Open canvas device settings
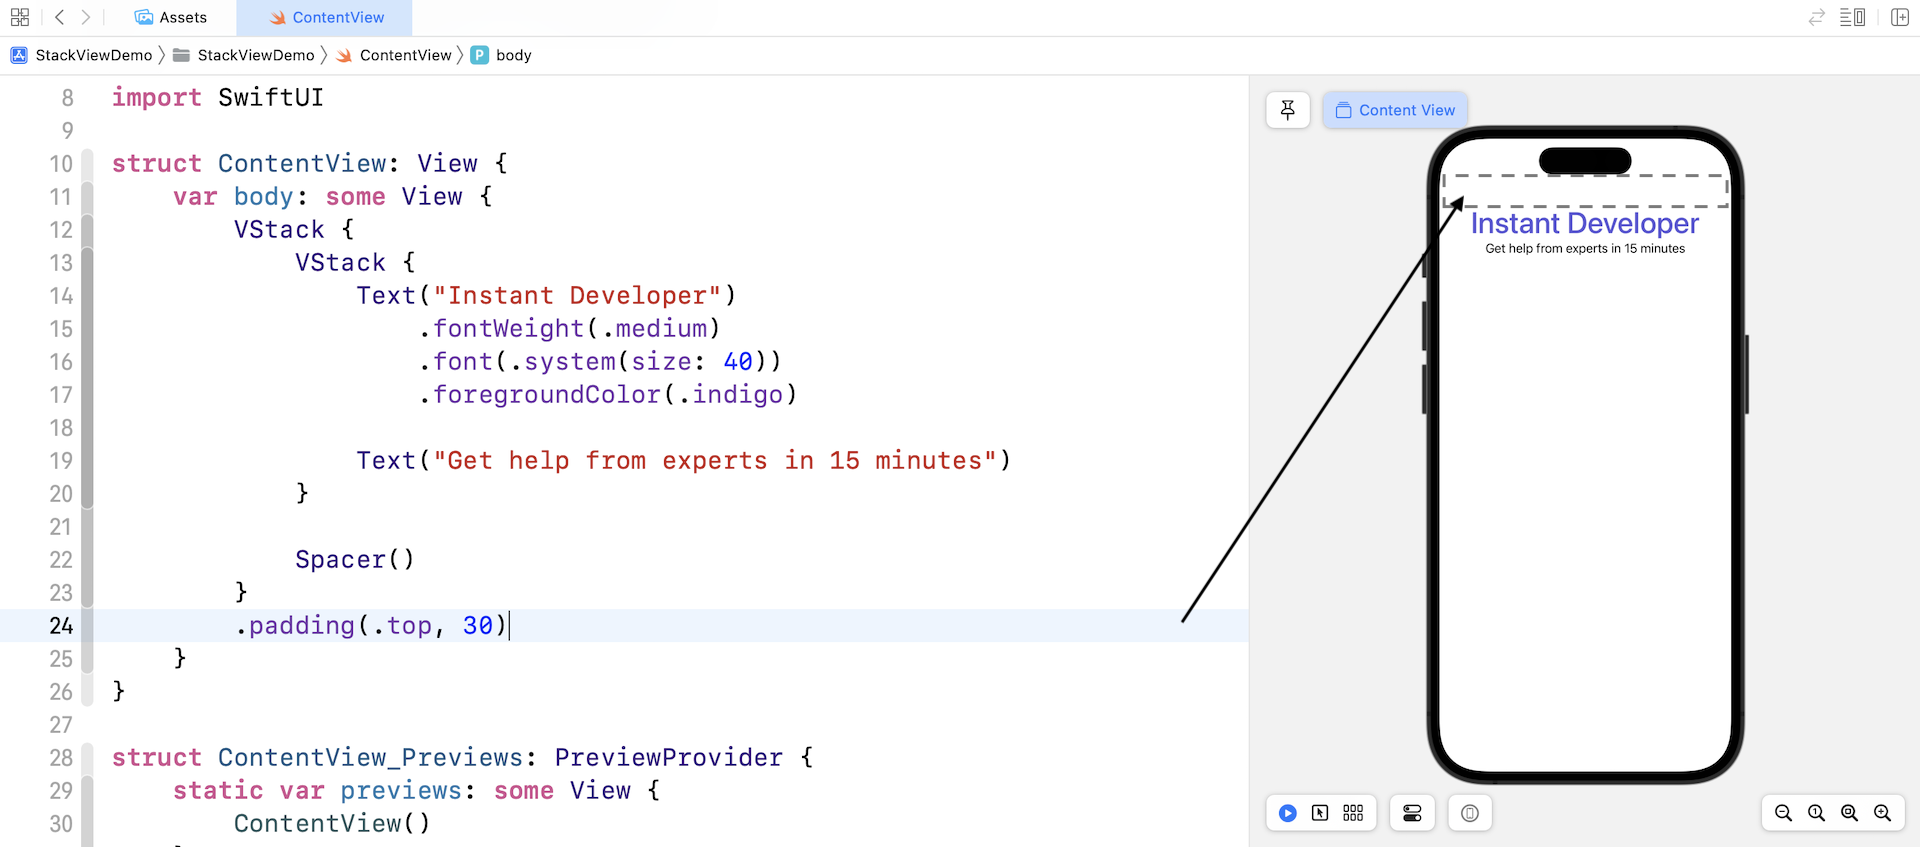Viewport: 1920px width, 847px height. 1412,813
